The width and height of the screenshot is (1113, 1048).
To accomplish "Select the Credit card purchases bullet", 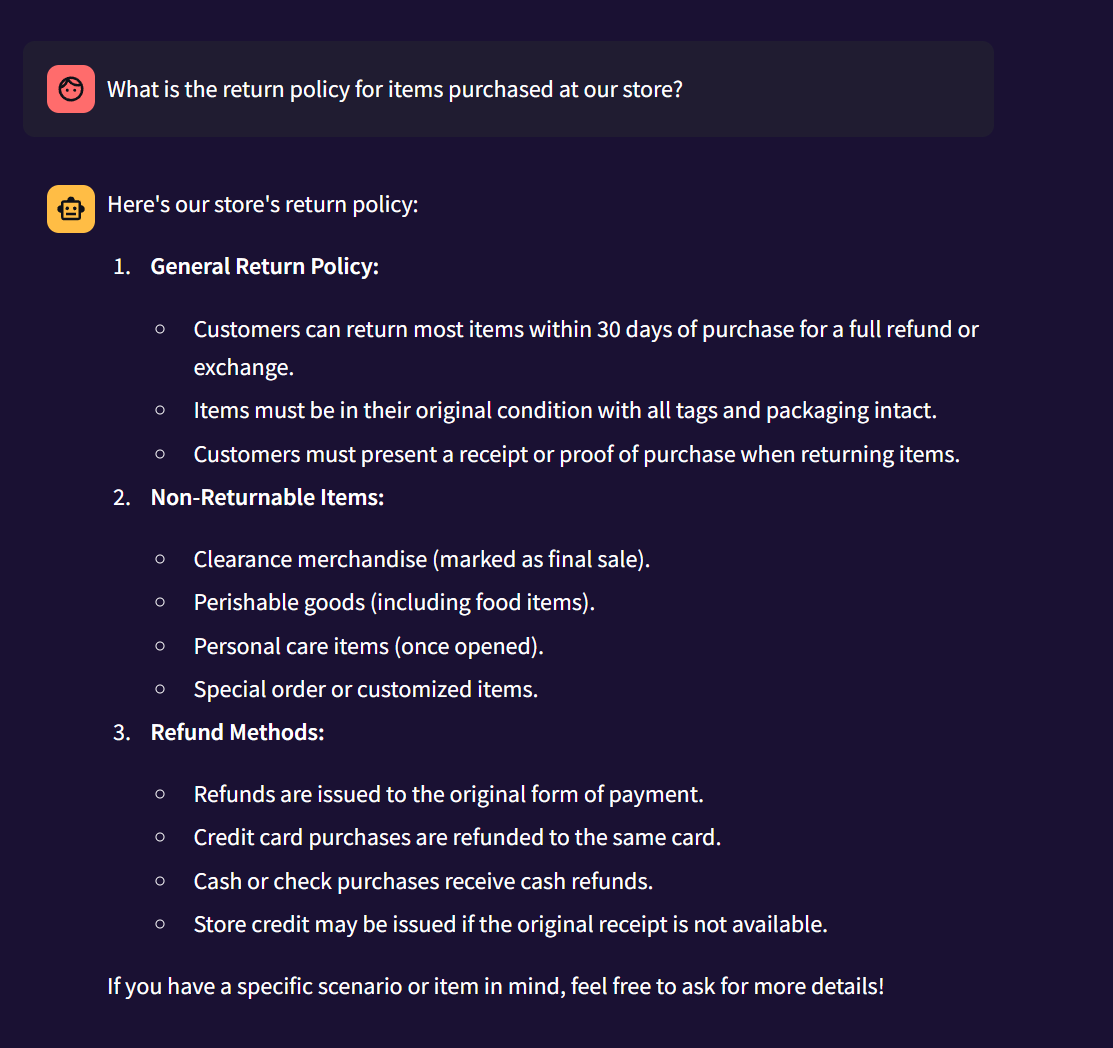I will tap(457, 837).
